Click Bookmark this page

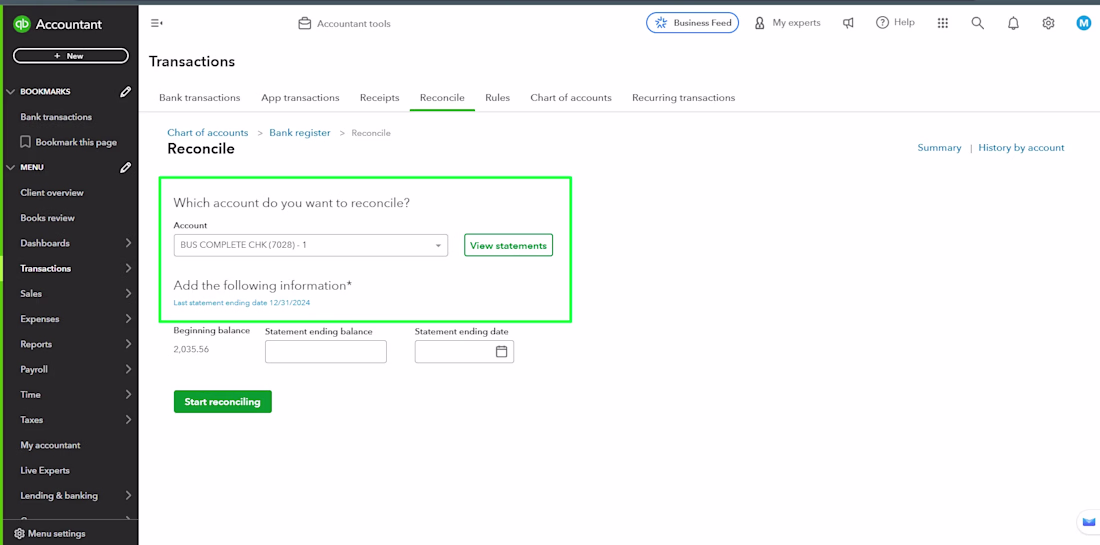point(69,142)
